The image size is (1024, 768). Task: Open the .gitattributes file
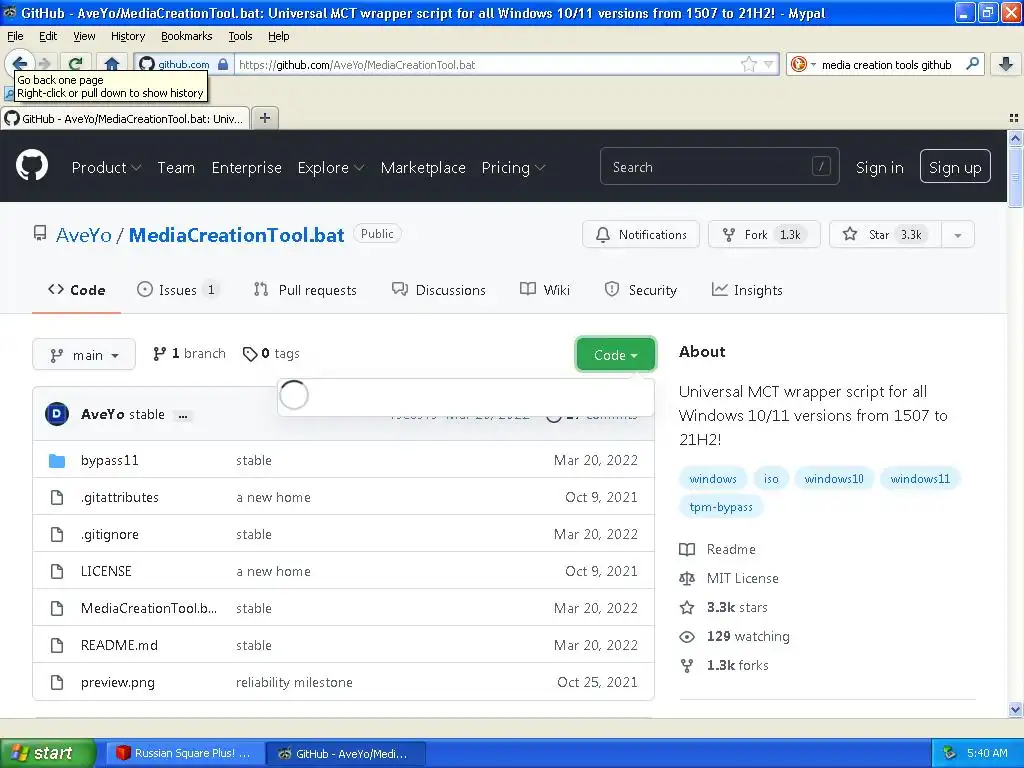pyautogui.click(x=120, y=498)
